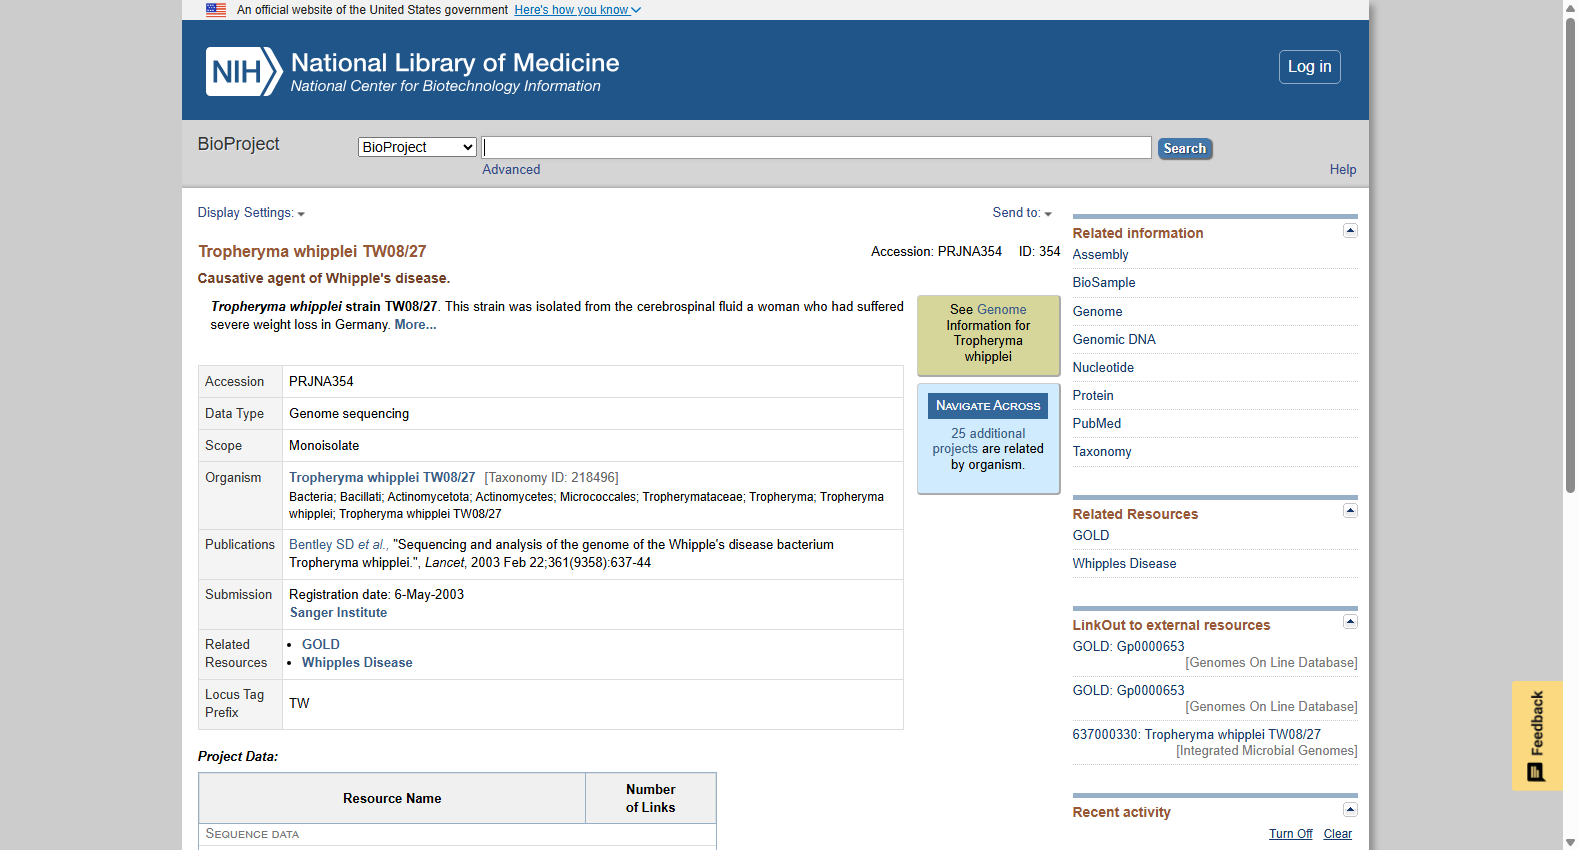This screenshot has height=850, width=1578.
Task: Click the Number of Links header
Action: point(651,799)
